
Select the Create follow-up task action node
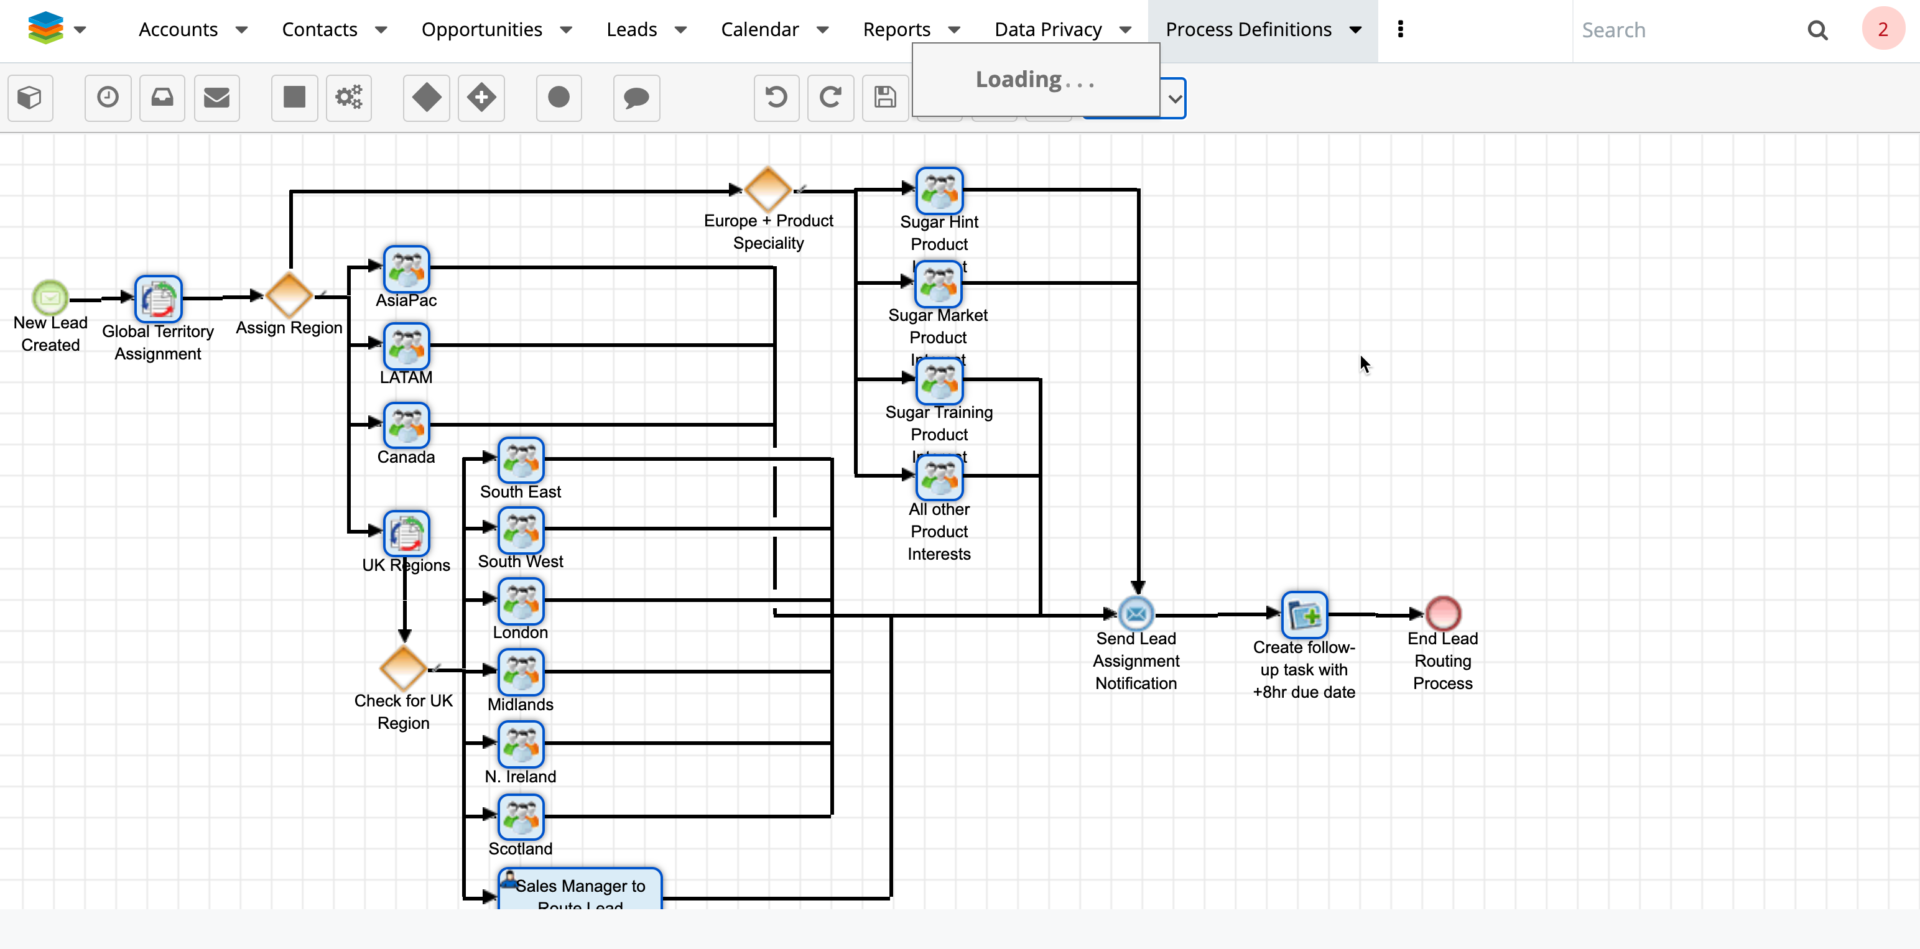[x=1305, y=615]
